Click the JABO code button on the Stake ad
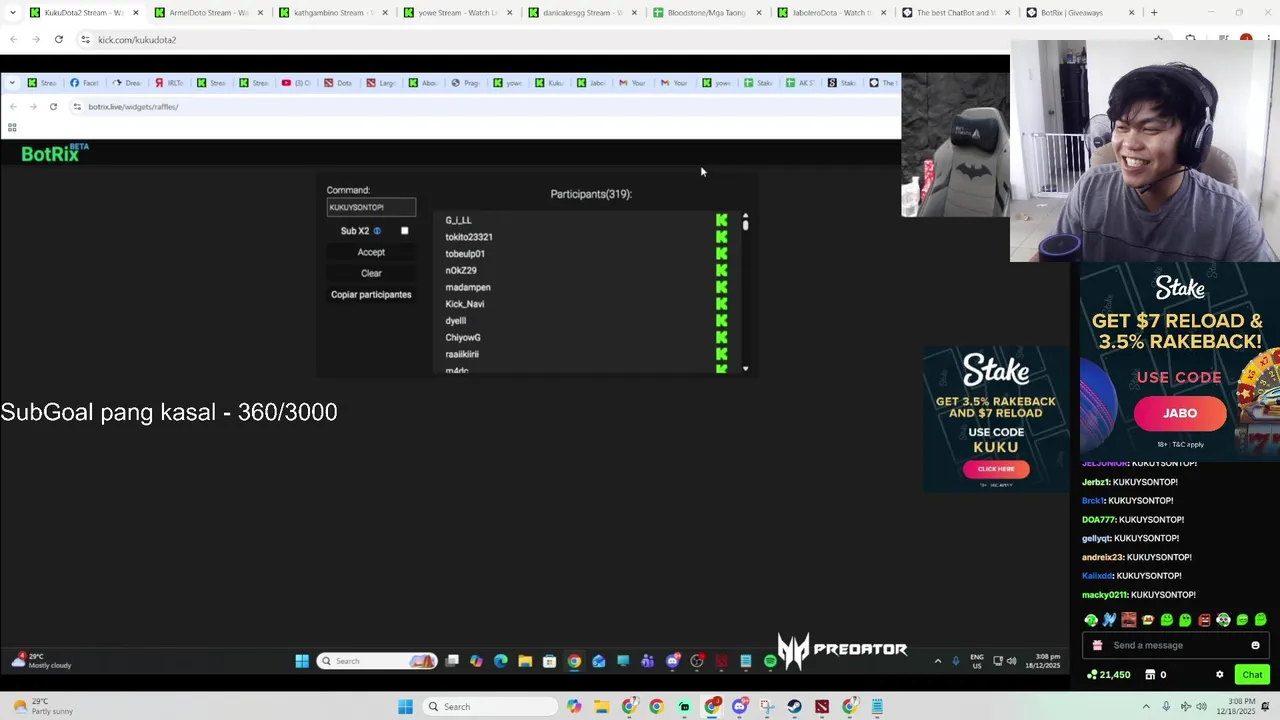This screenshot has height=720, width=1280. click(x=1180, y=413)
